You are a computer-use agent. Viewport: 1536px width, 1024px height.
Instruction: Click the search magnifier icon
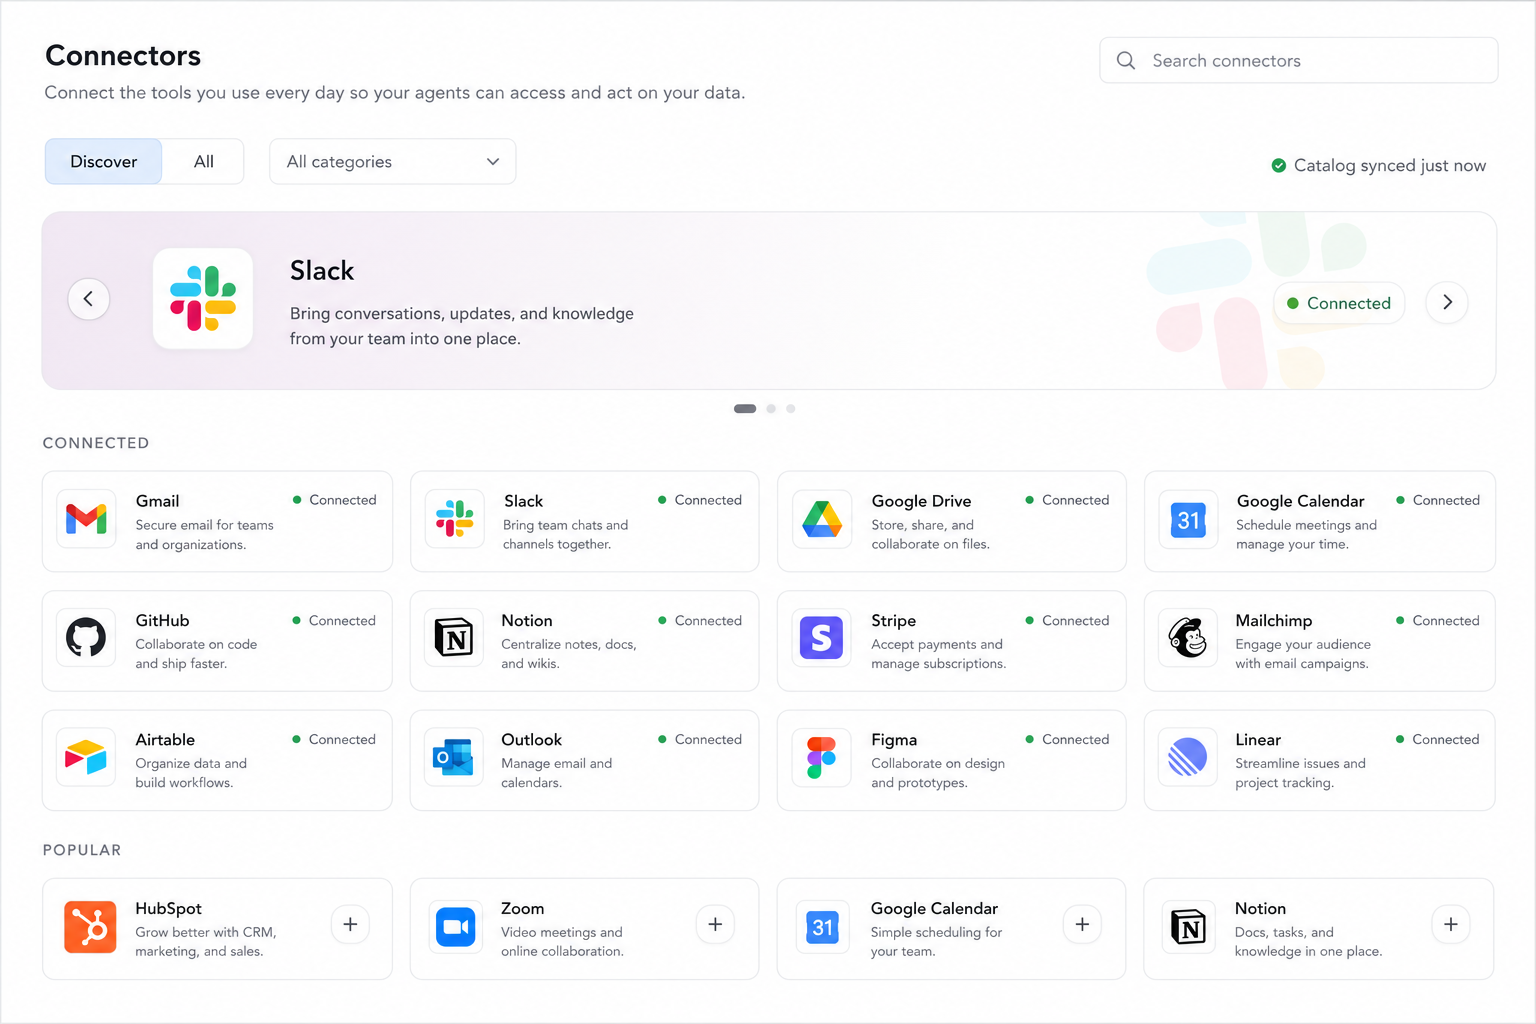(x=1126, y=61)
